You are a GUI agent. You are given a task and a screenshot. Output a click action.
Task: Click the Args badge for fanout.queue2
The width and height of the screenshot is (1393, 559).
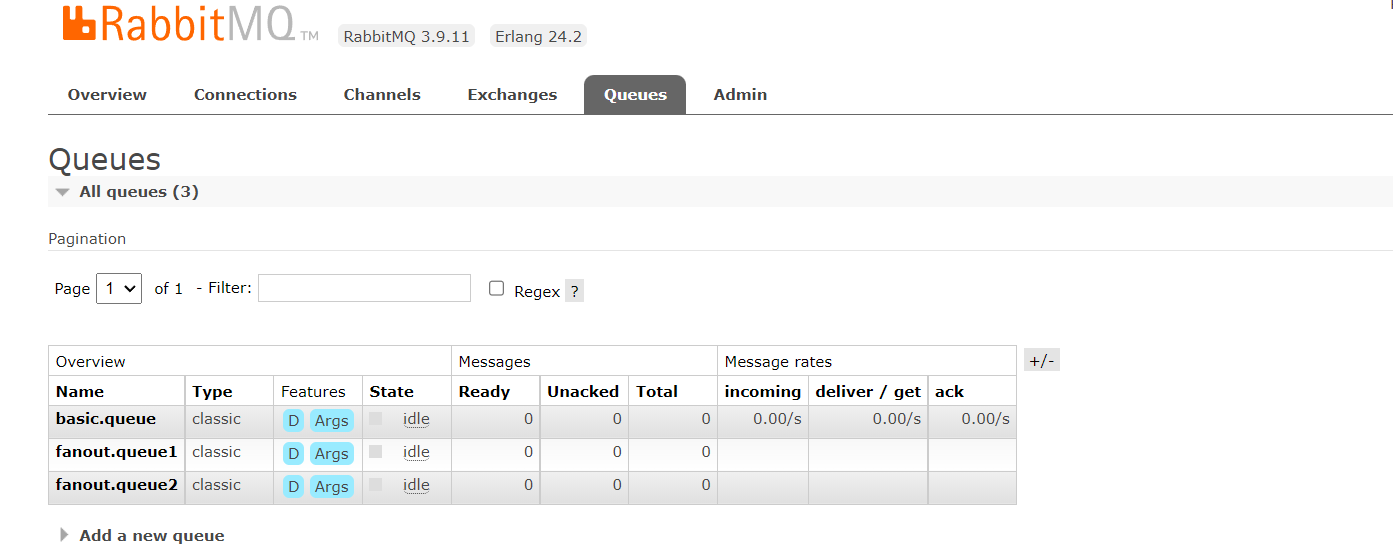331,487
